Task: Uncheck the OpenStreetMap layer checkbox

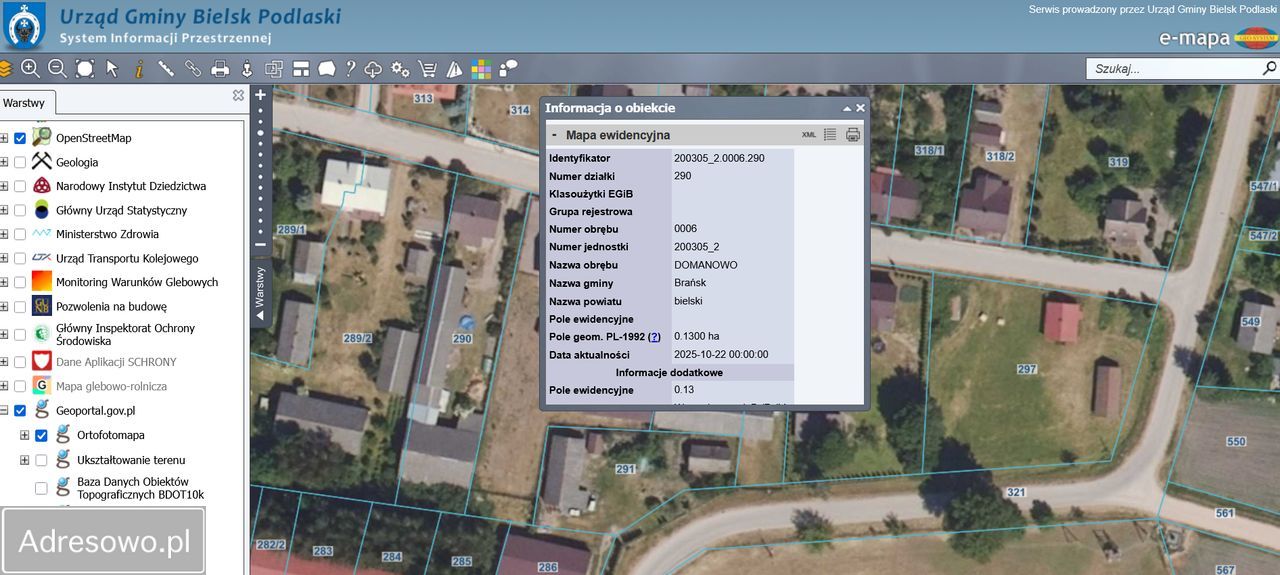Action: (20, 138)
